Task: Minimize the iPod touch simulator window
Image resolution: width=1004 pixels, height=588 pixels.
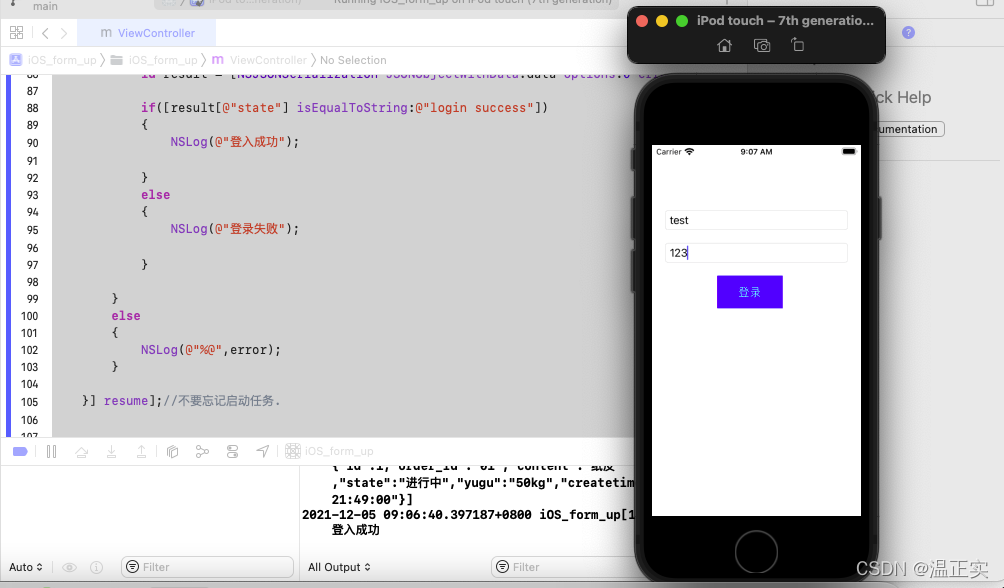Action: [662, 21]
